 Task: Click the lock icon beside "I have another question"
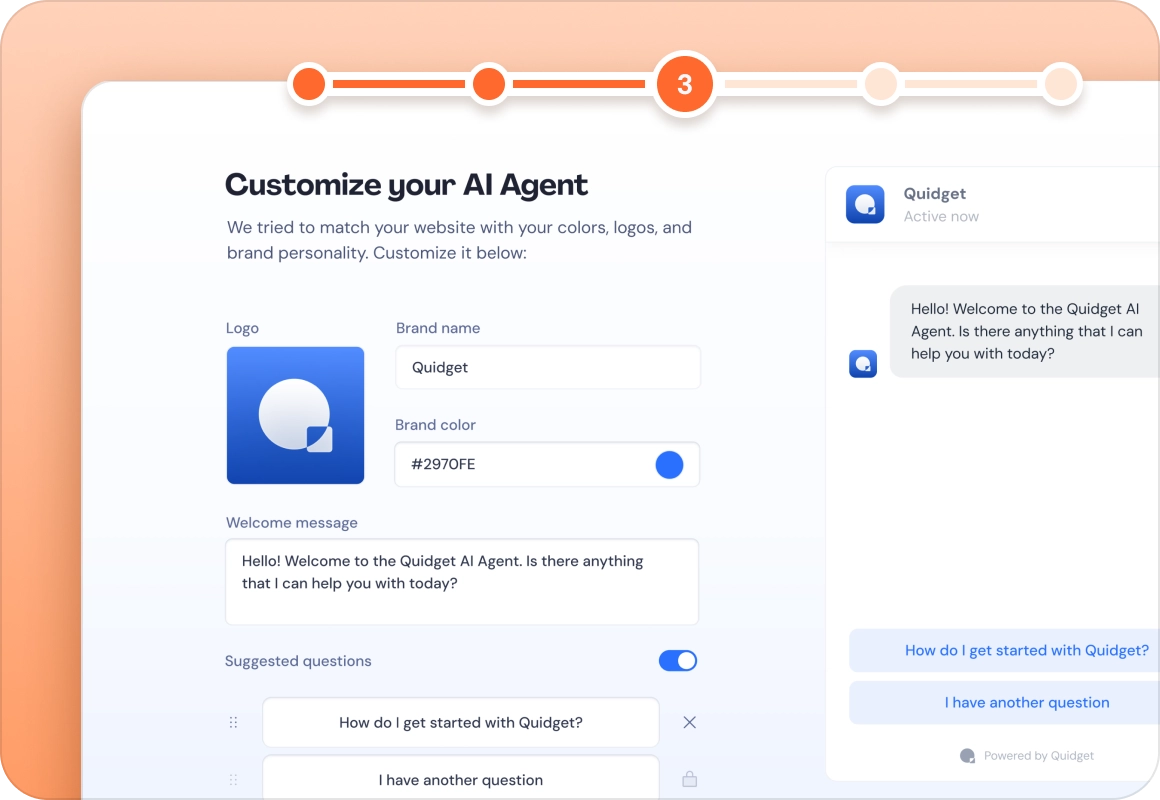pos(689,777)
